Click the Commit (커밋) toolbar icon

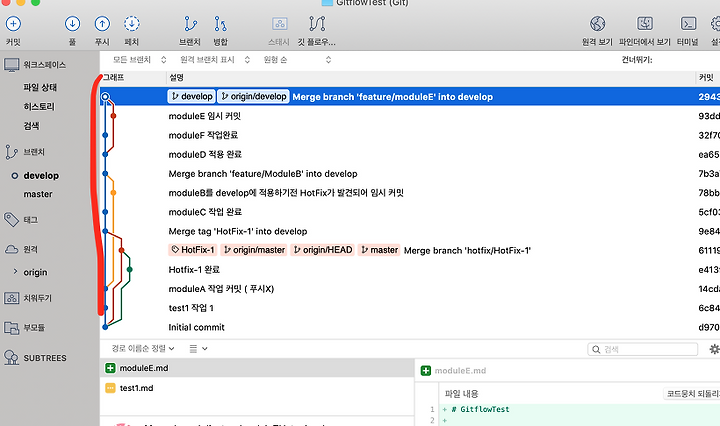tap(13, 24)
